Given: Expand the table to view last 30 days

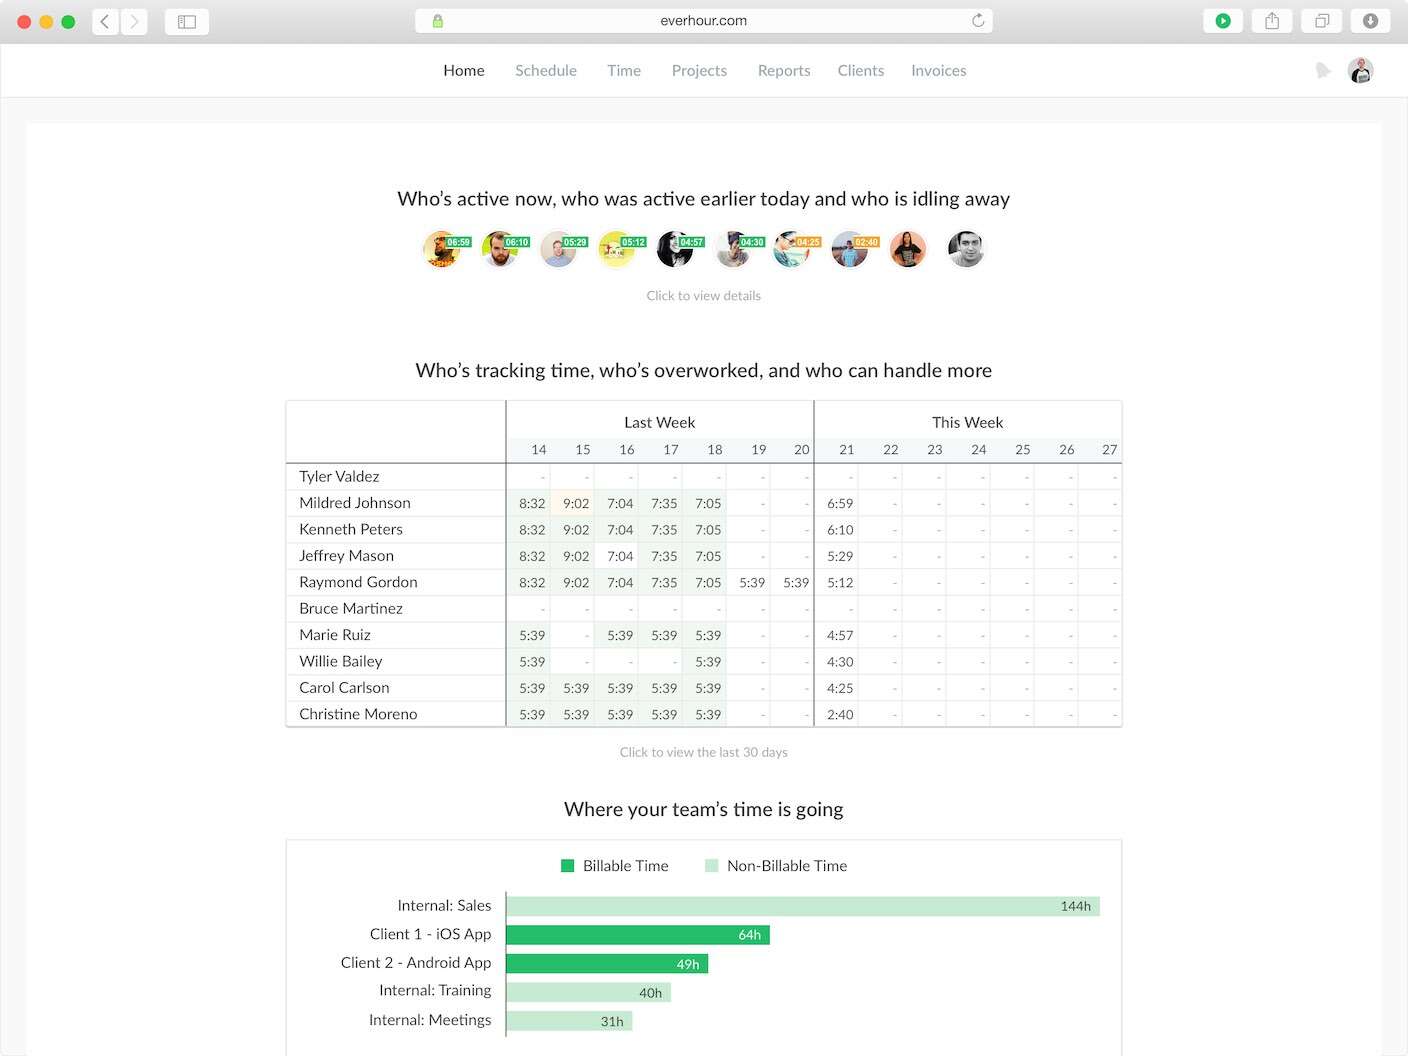Looking at the screenshot, I should coord(703,752).
